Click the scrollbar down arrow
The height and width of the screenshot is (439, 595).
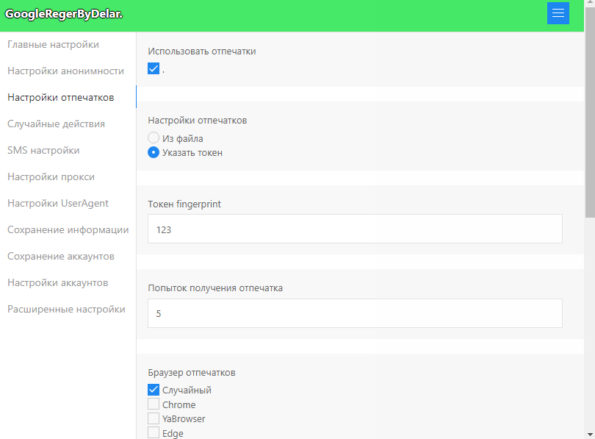pyautogui.click(x=590, y=434)
